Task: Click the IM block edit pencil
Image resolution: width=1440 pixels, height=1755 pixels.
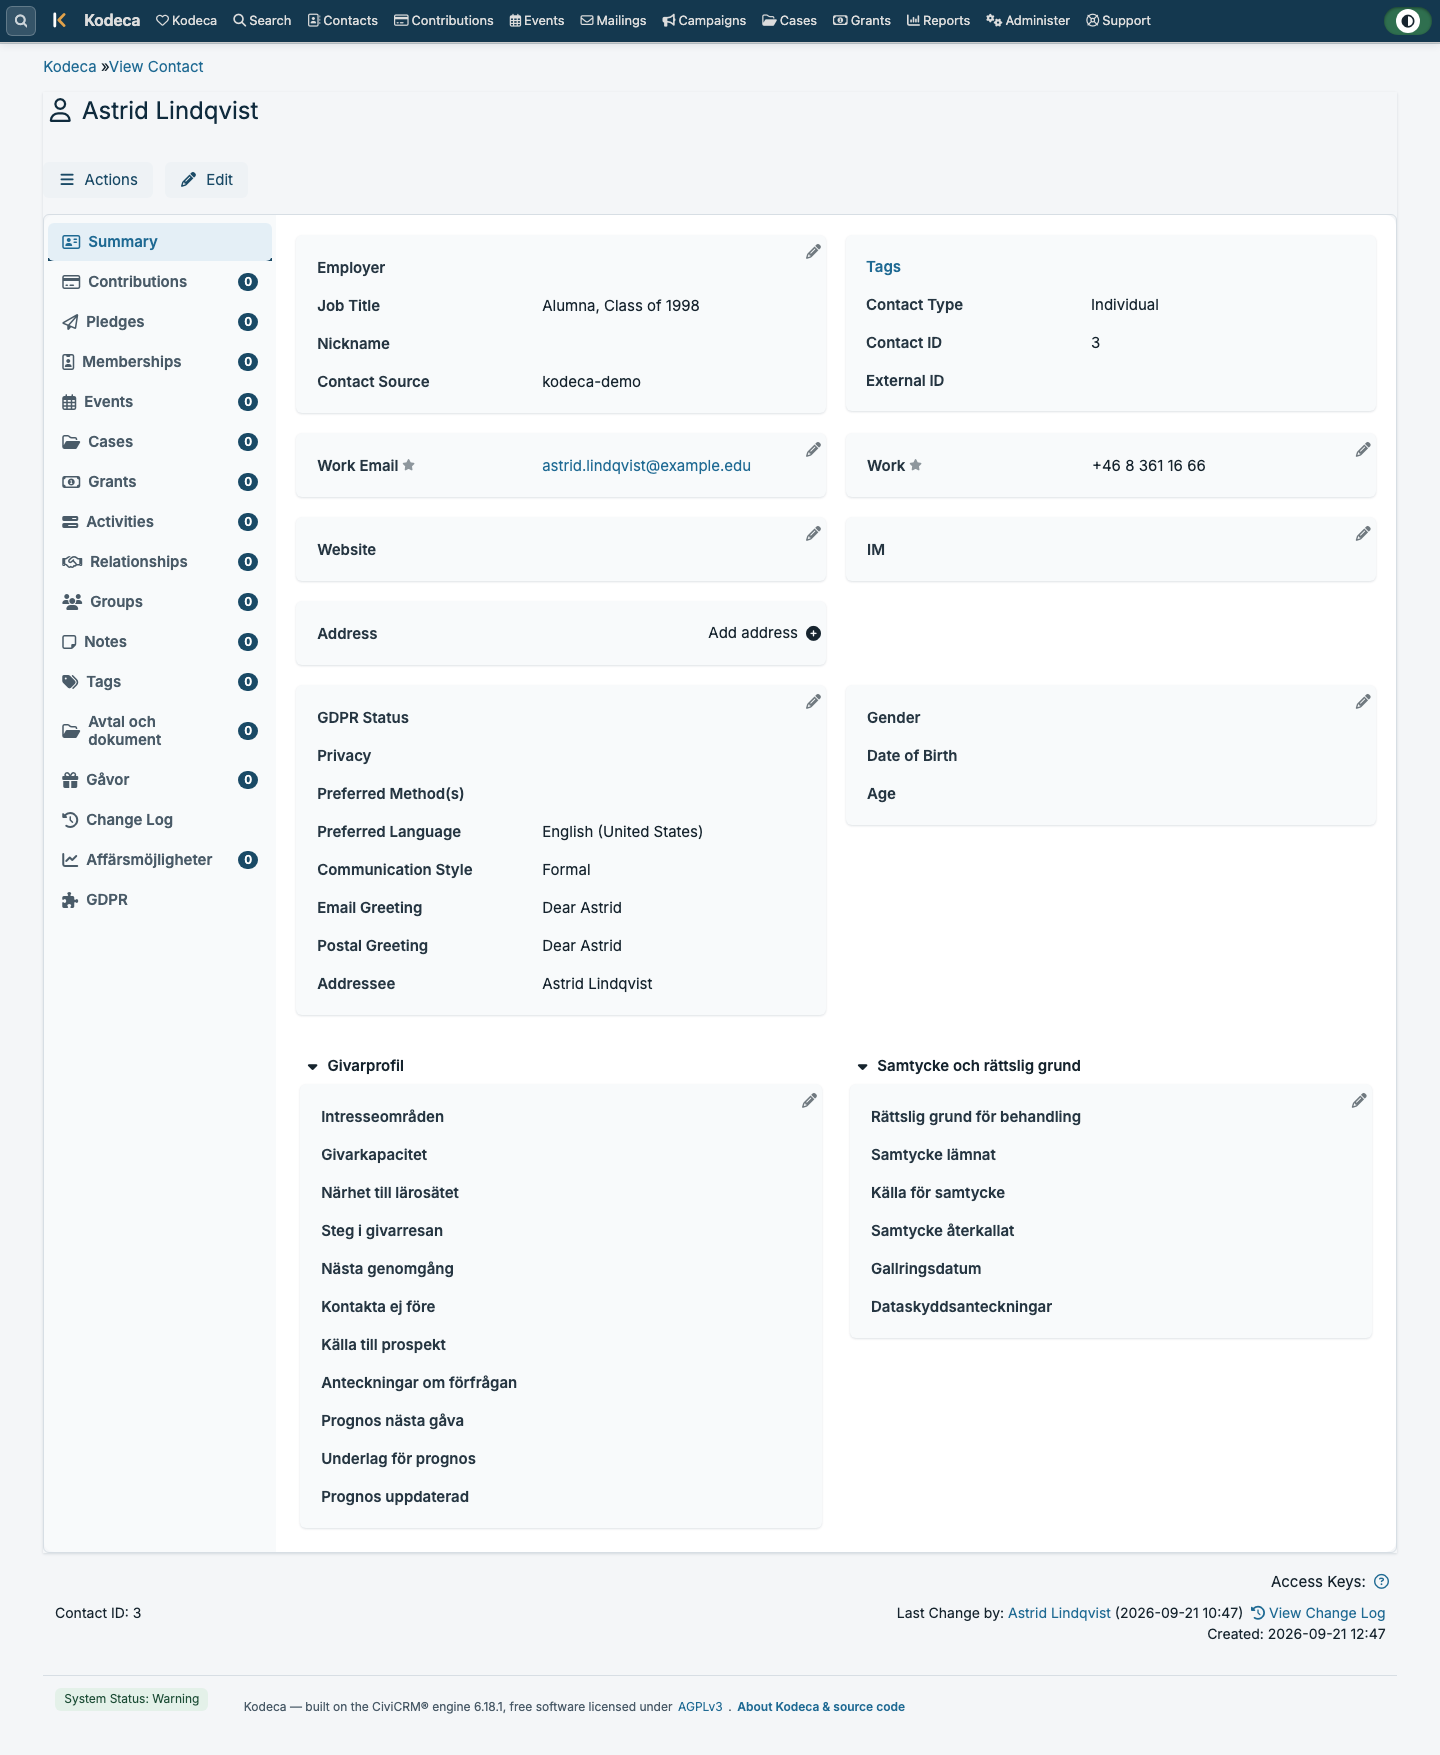Action: (1363, 534)
